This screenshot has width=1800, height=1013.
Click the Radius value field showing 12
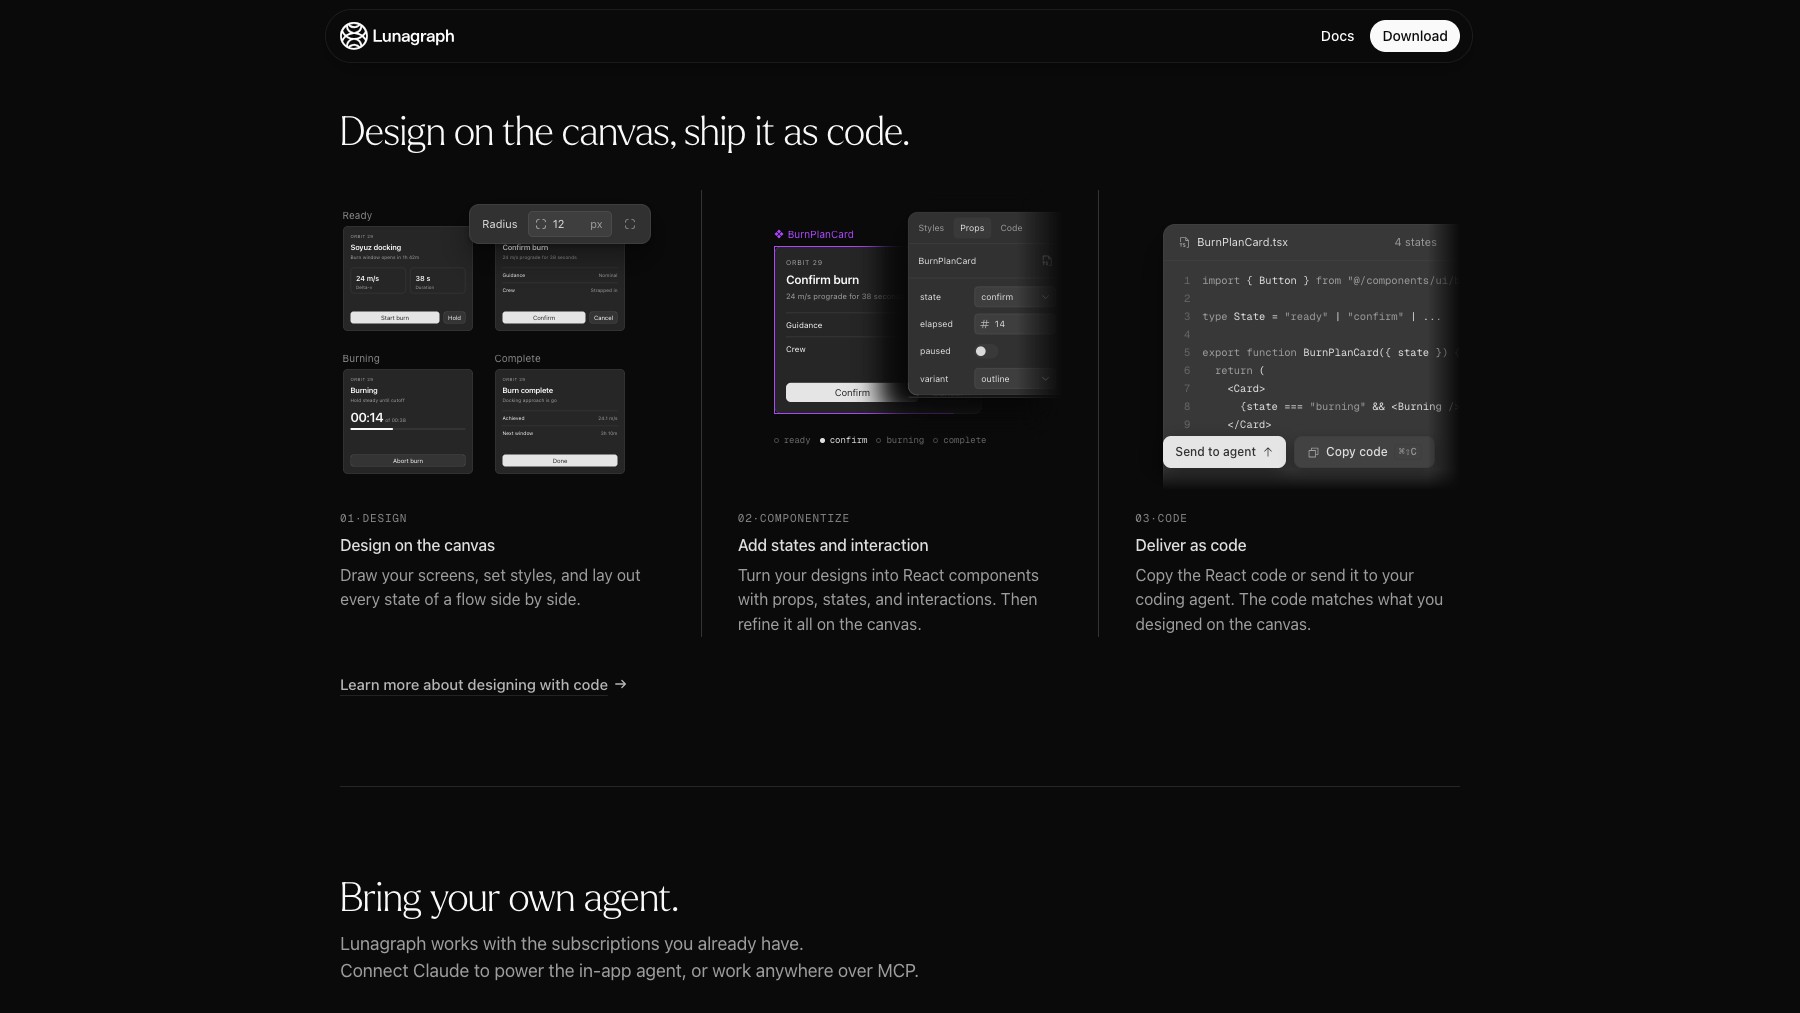point(569,224)
